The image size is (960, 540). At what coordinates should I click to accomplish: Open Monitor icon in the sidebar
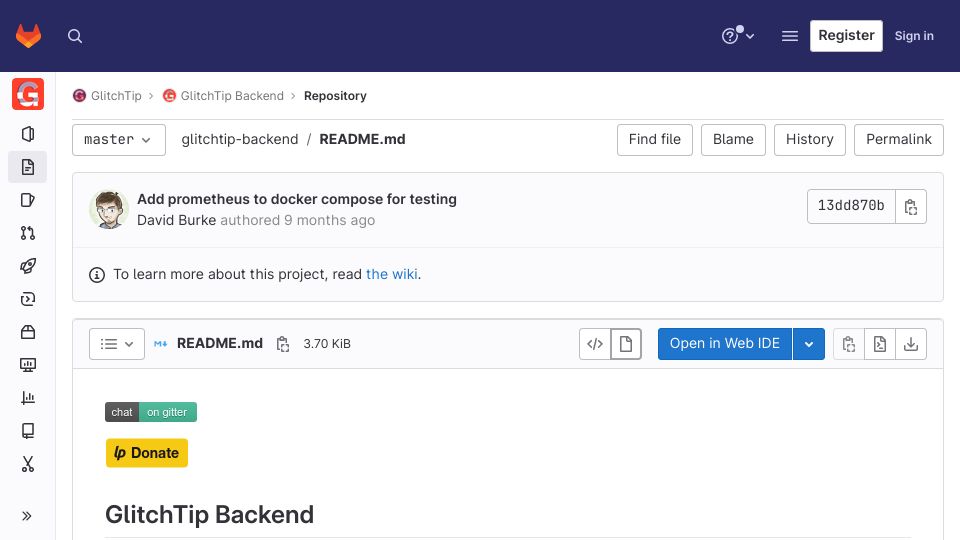click(28, 366)
